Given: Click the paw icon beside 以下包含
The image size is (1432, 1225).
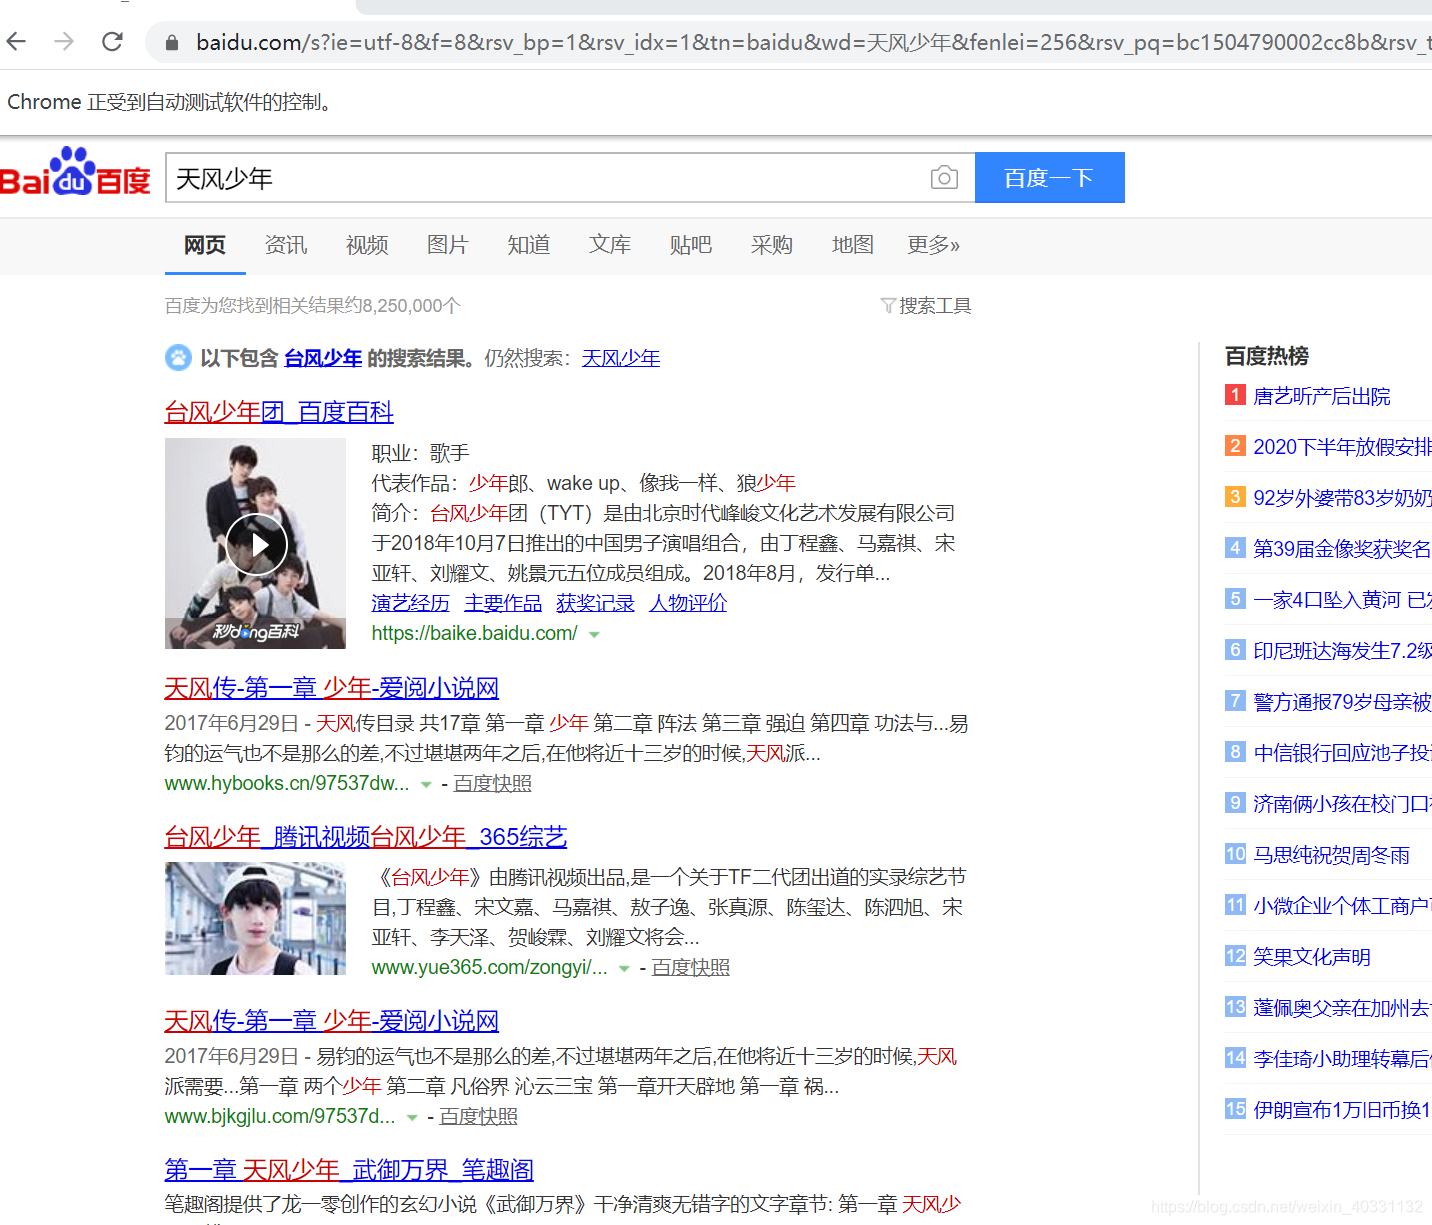Looking at the screenshot, I should pyautogui.click(x=178, y=357).
